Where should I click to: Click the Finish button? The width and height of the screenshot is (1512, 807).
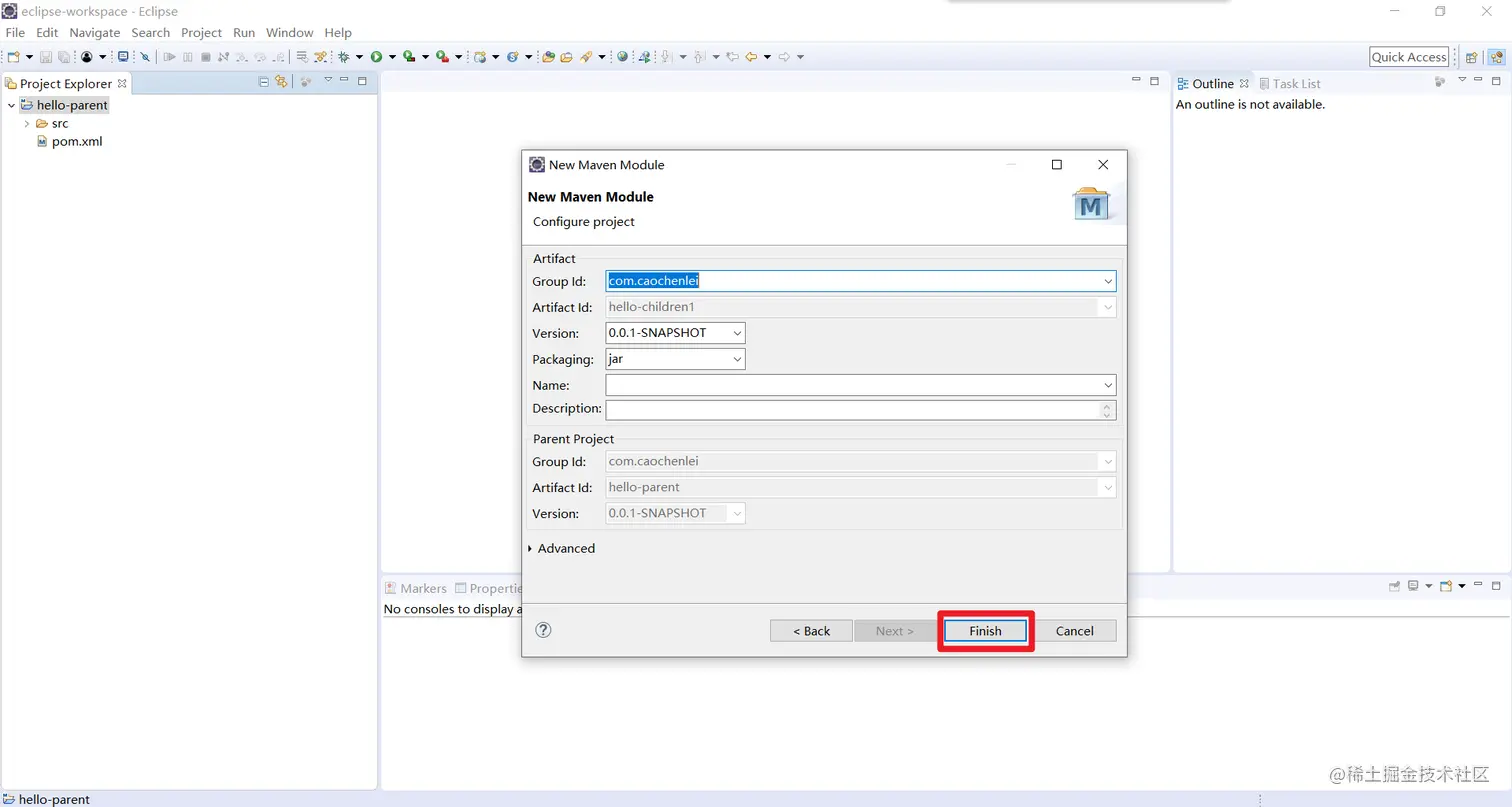coord(985,631)
